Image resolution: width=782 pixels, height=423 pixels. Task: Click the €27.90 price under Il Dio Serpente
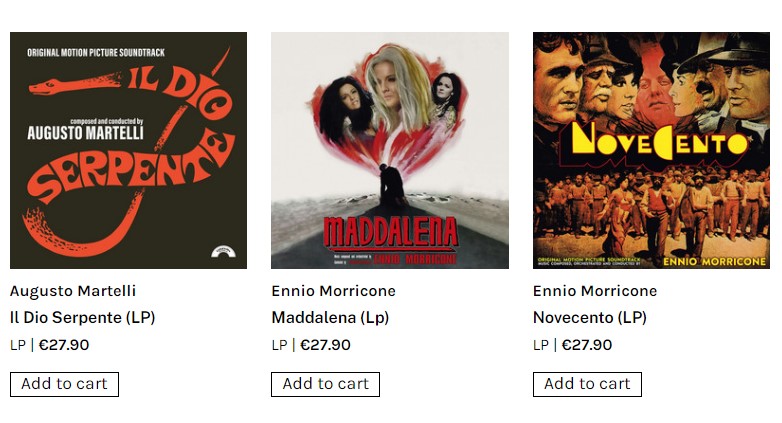tap(64, 345)
